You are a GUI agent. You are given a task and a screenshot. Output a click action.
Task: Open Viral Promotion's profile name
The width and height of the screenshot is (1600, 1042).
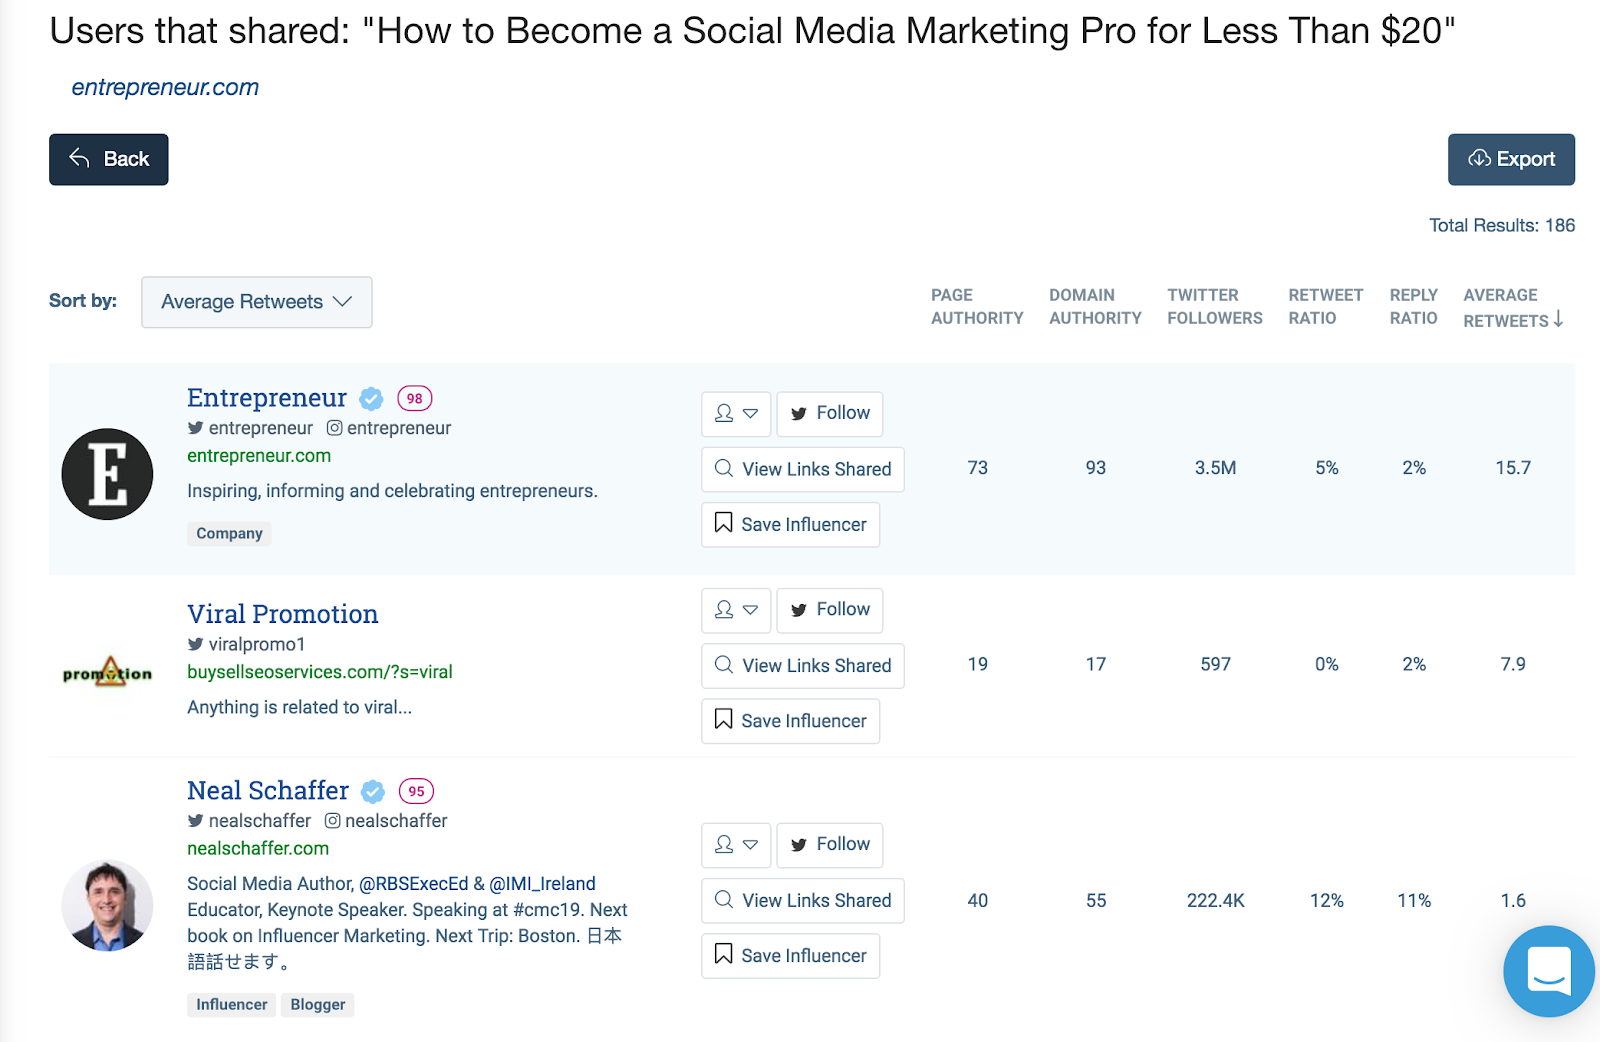tap(283, 613)
